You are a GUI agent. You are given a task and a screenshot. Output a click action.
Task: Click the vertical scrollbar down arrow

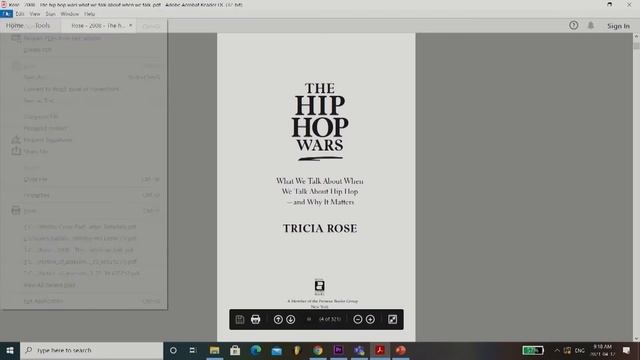pyautogui.click(x=636, y=338)
